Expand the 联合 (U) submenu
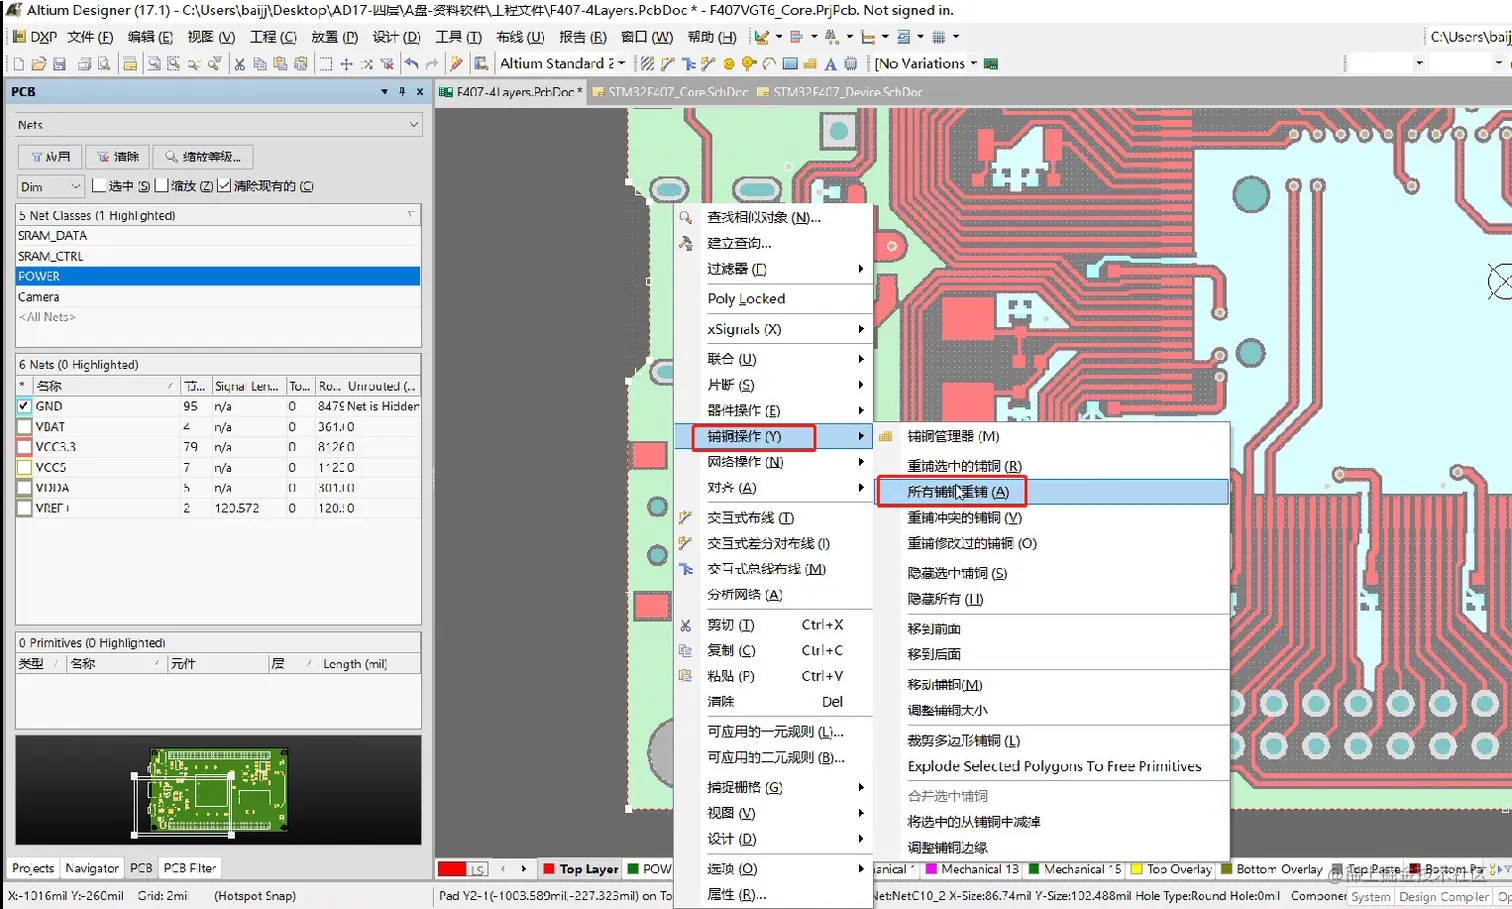Screen dimensions: 1512x909 tap(773, 359)
